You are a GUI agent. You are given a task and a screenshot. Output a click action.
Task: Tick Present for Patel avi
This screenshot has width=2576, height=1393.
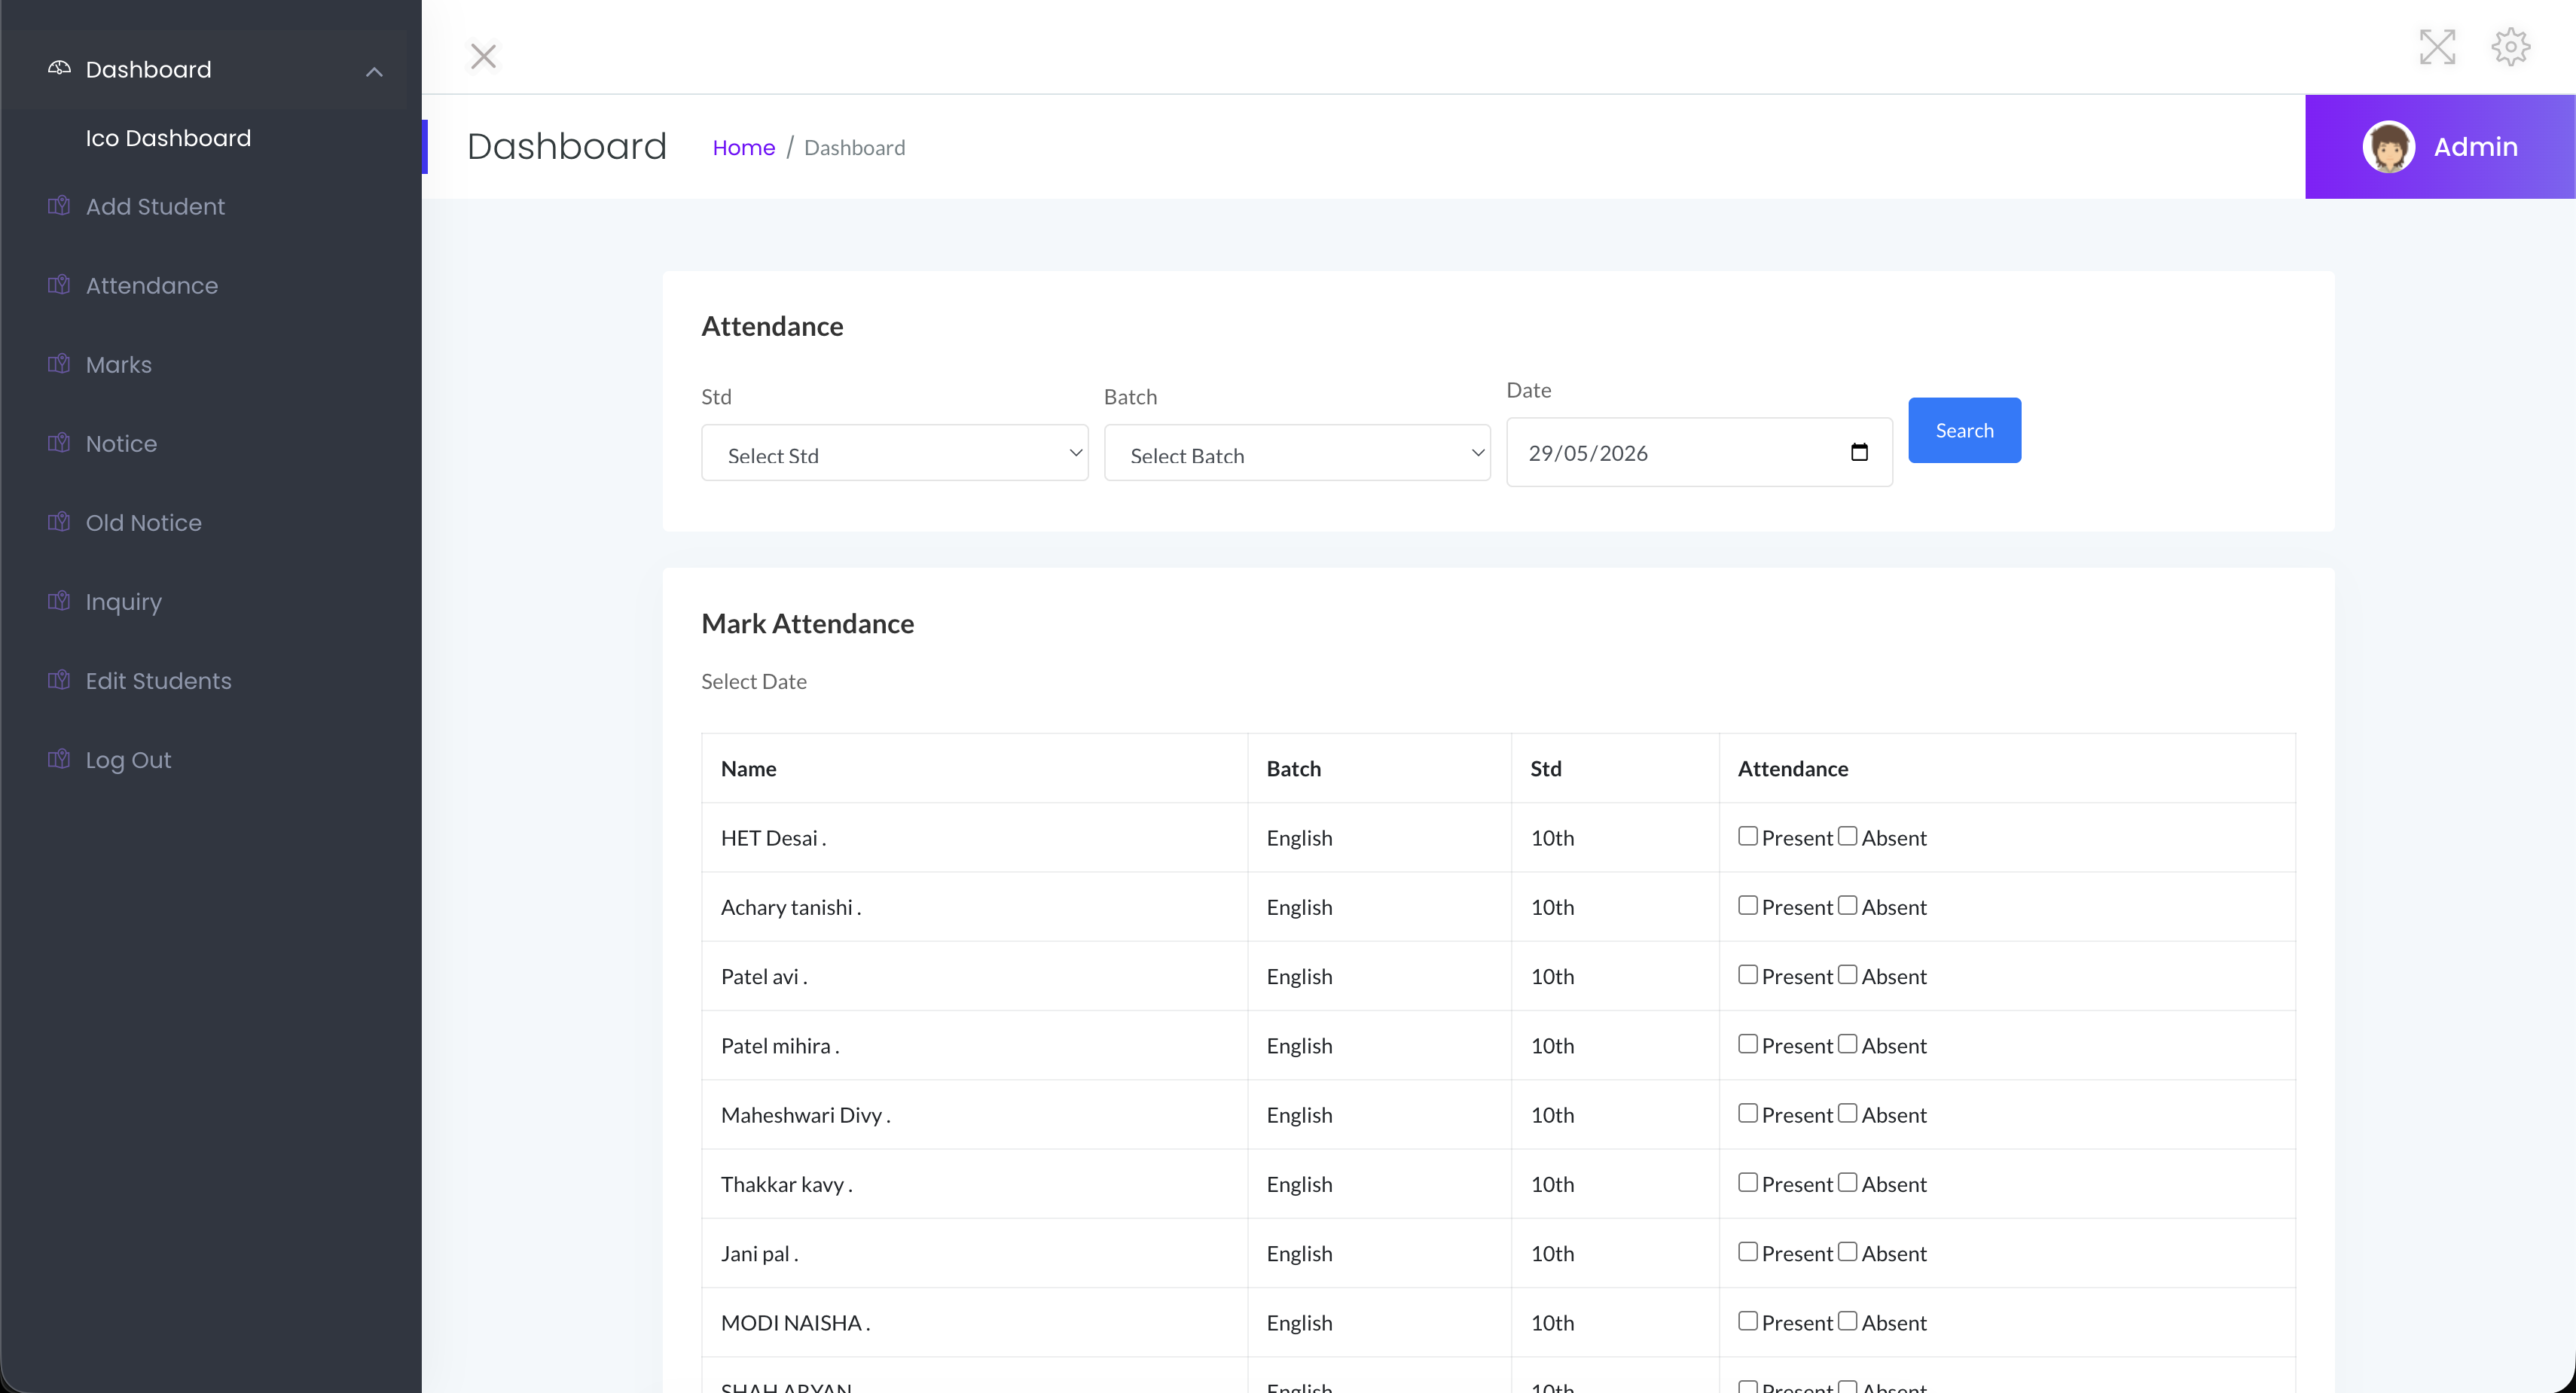click(x=1747, y=974)
